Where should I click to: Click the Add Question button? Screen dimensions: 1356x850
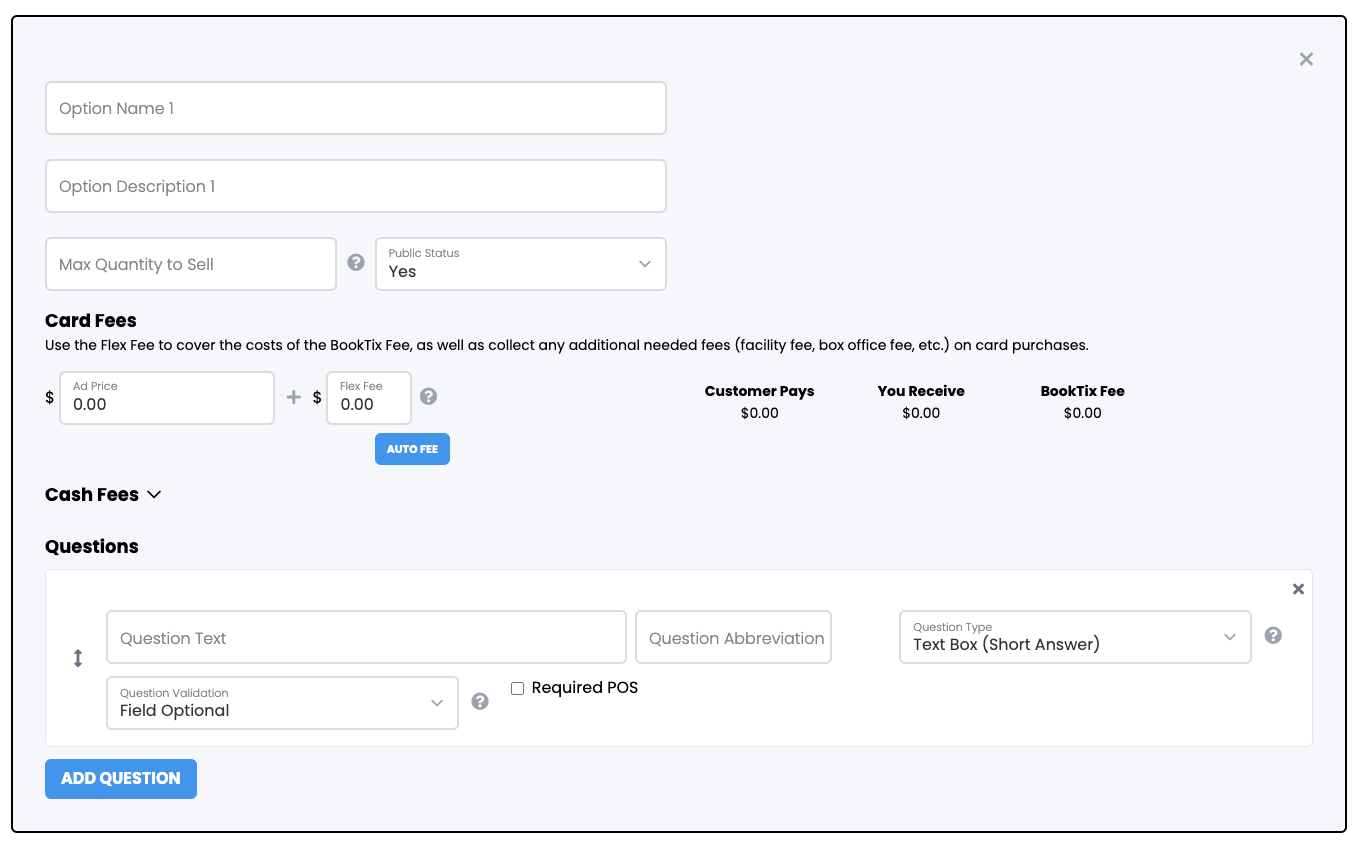tap(121, 779)
